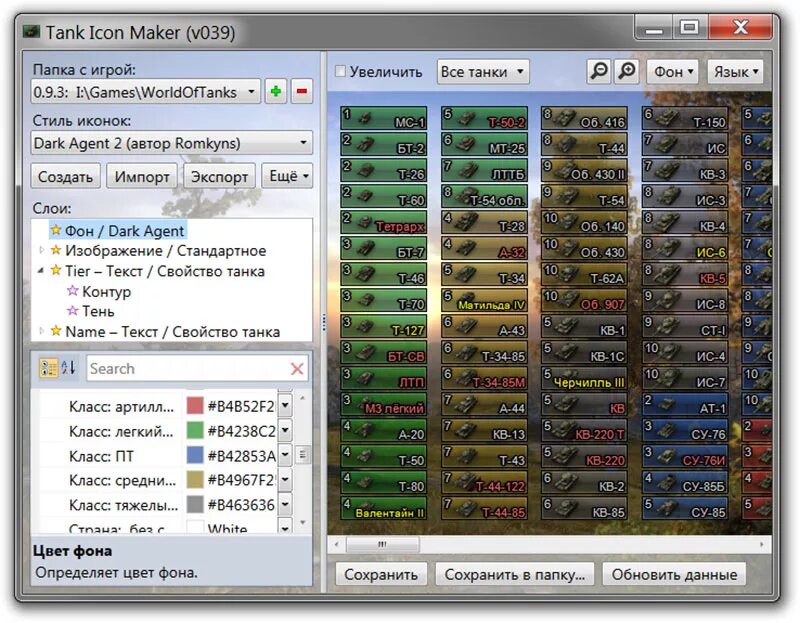Switch property grid to categorized view
Screen dimensions: 800x623
48,368
